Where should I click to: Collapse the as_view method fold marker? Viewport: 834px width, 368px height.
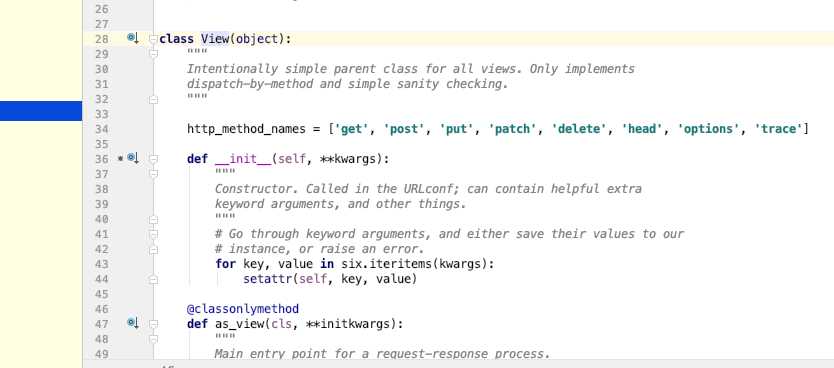point(153,323)
